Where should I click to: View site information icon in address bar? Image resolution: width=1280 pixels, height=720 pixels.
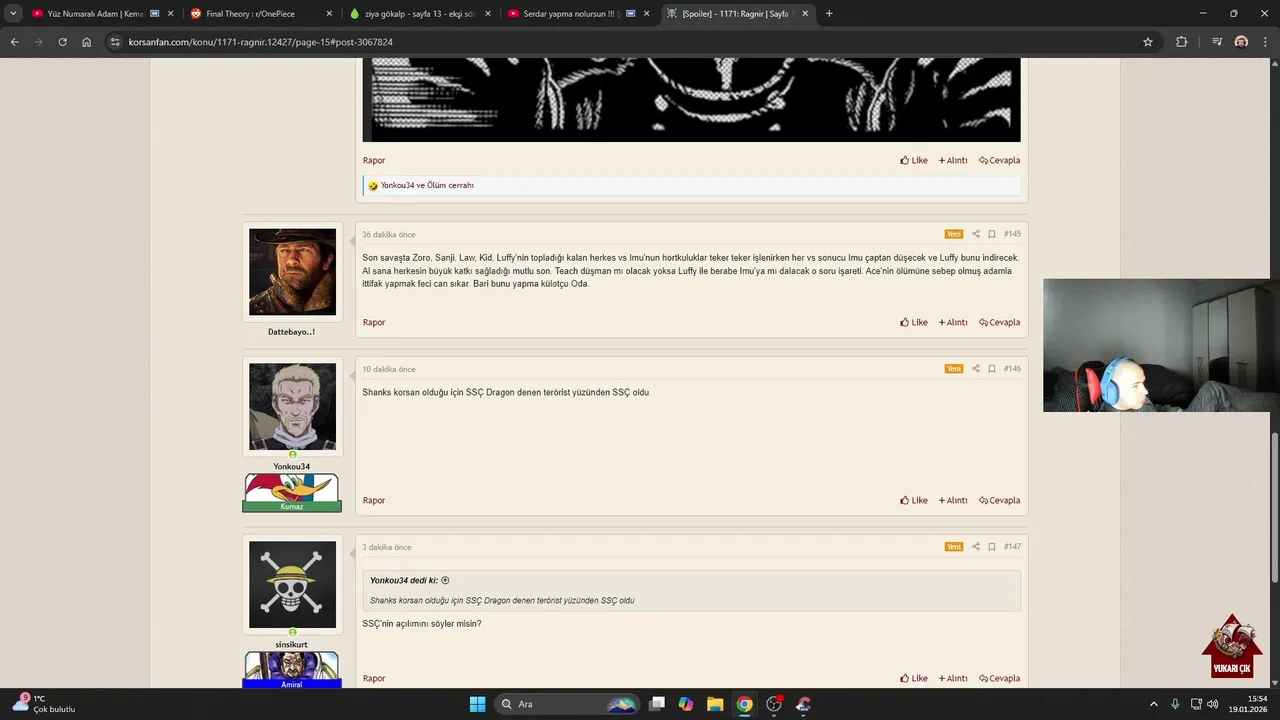(115, 42)
